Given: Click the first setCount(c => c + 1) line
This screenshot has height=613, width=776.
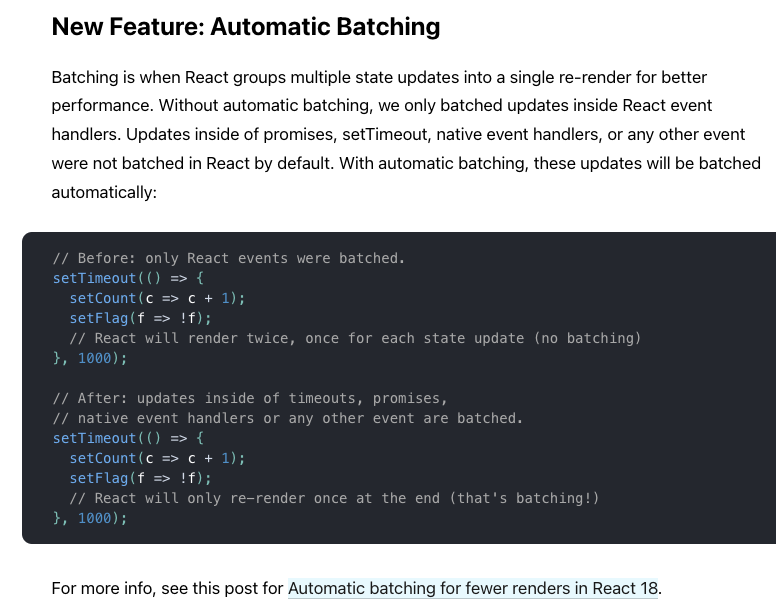Looking at the screenshot, I should tap(157, 298).
